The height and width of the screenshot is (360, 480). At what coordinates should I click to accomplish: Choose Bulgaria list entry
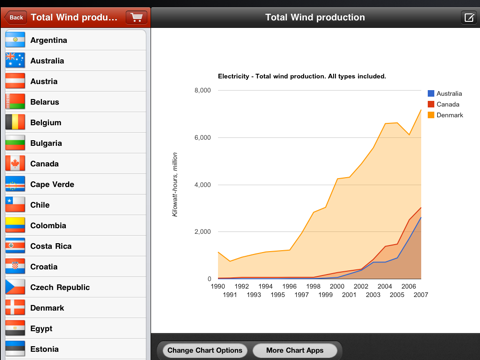coord(75,143)
